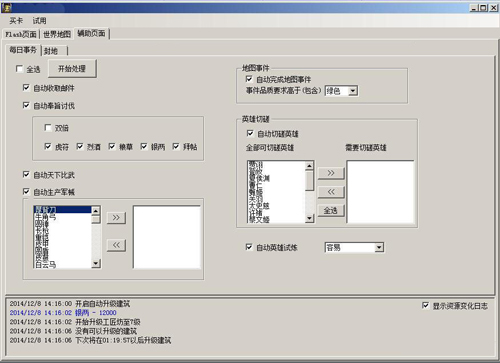Uncheck 自动切磋英雄
Screen dimensions: 500x363
pyautogui.click(x=250, y=133)
